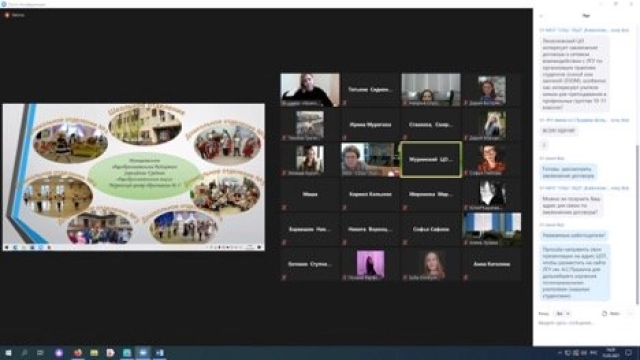Show hidden system tray icons

click(560, 353)
